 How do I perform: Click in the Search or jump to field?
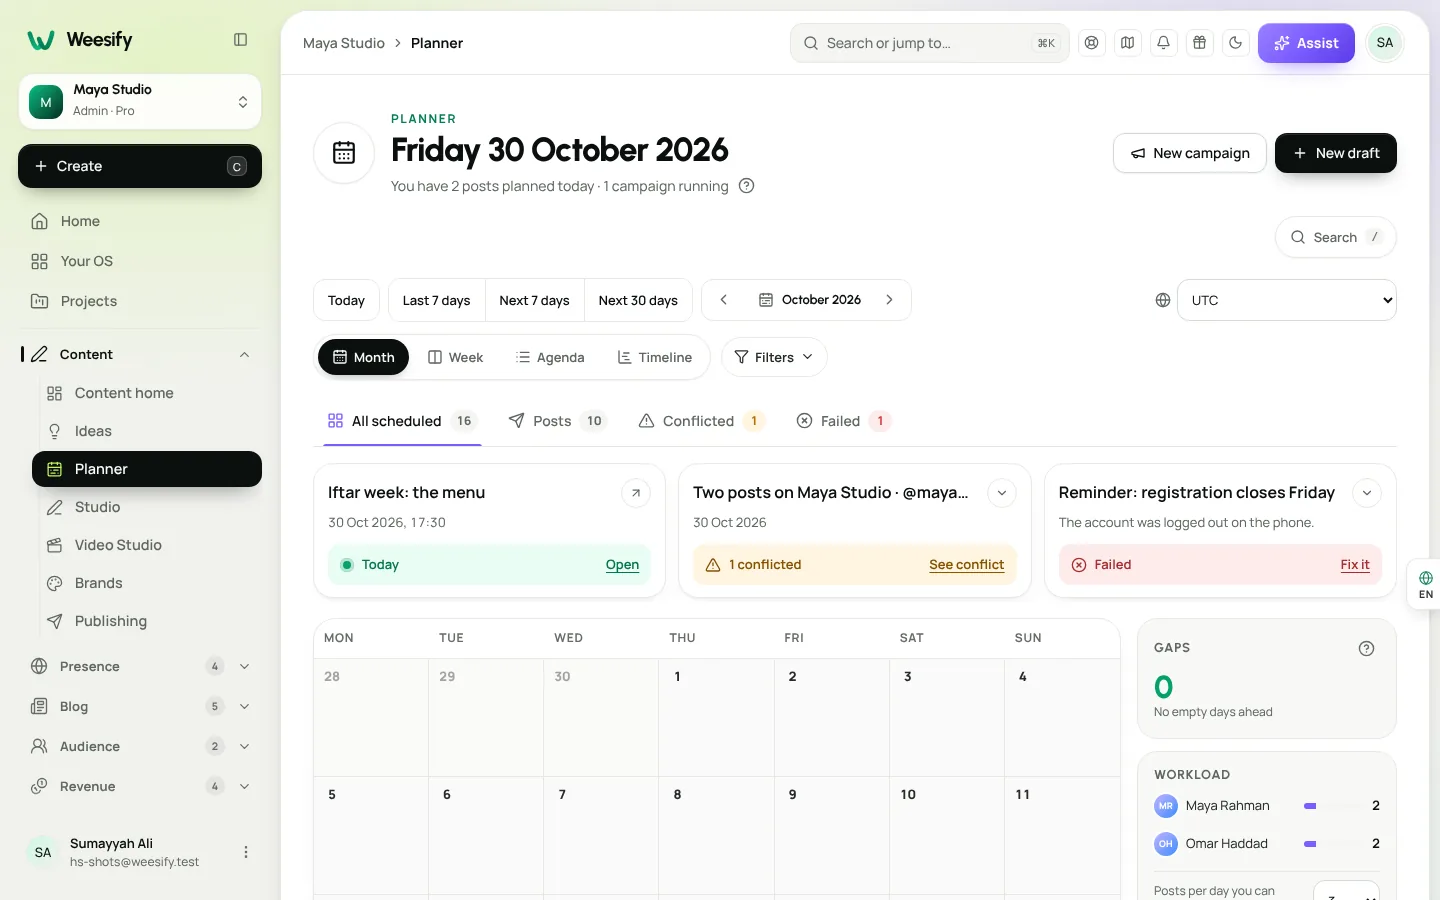point(930,43)
